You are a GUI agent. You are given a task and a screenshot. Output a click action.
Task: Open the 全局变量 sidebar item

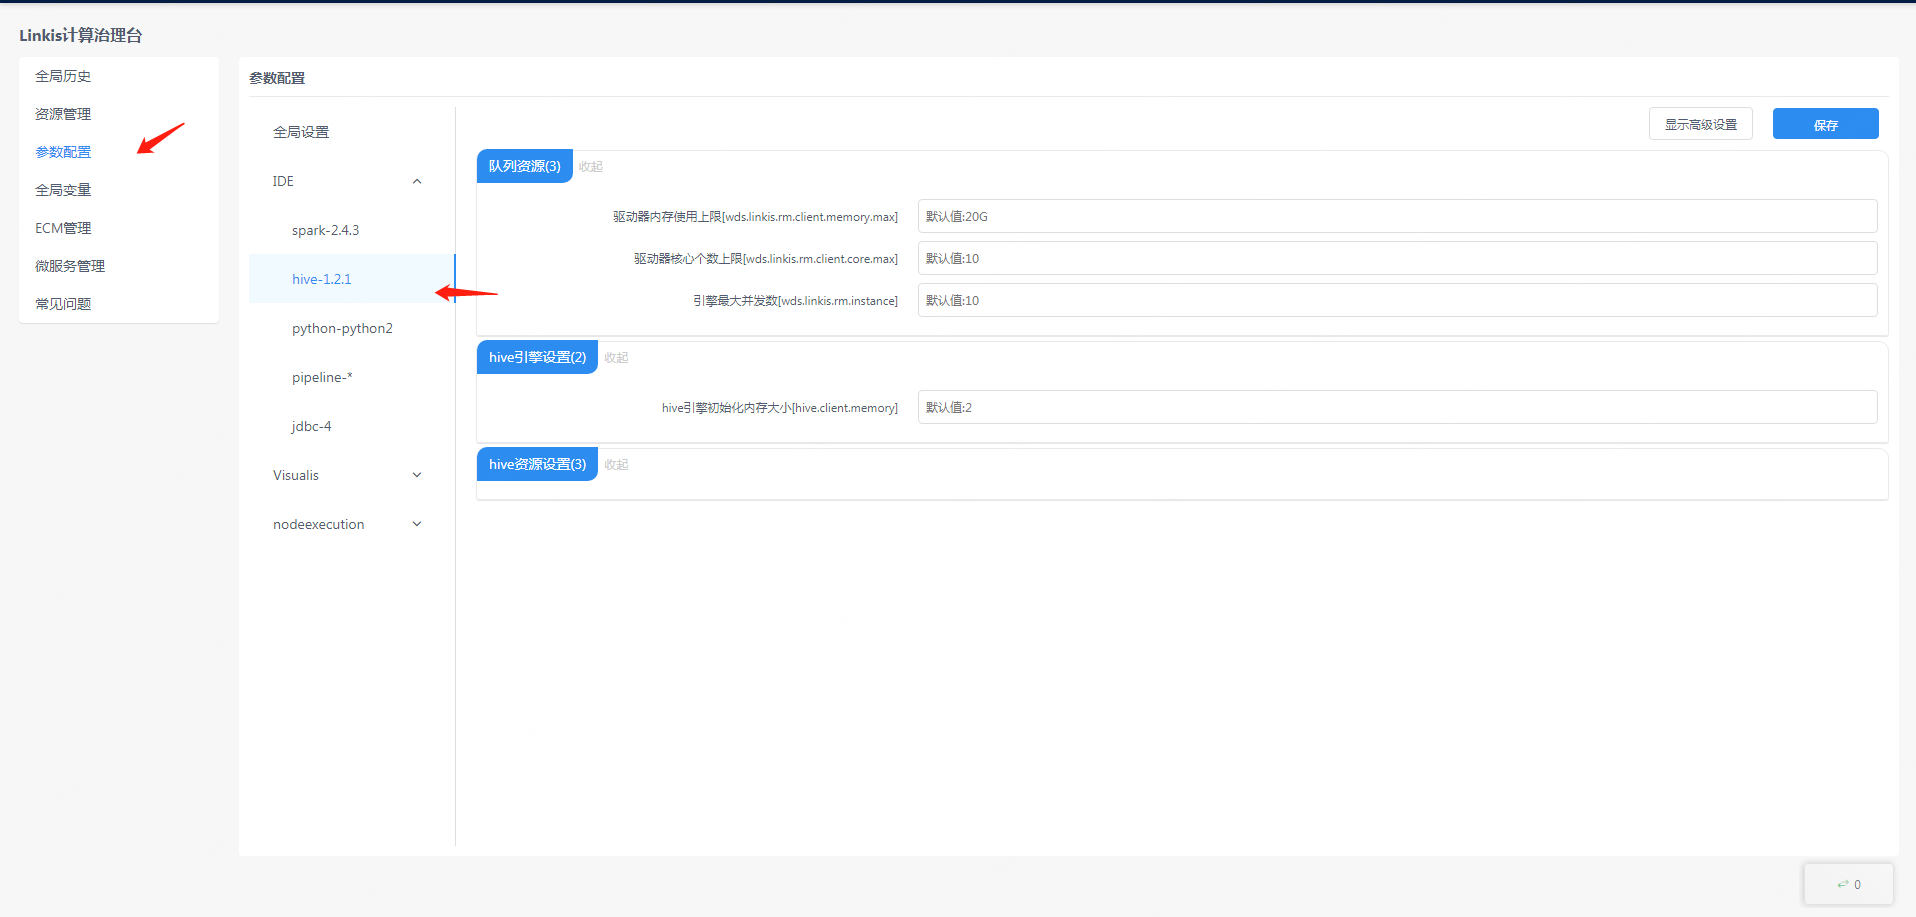[63, 190]
